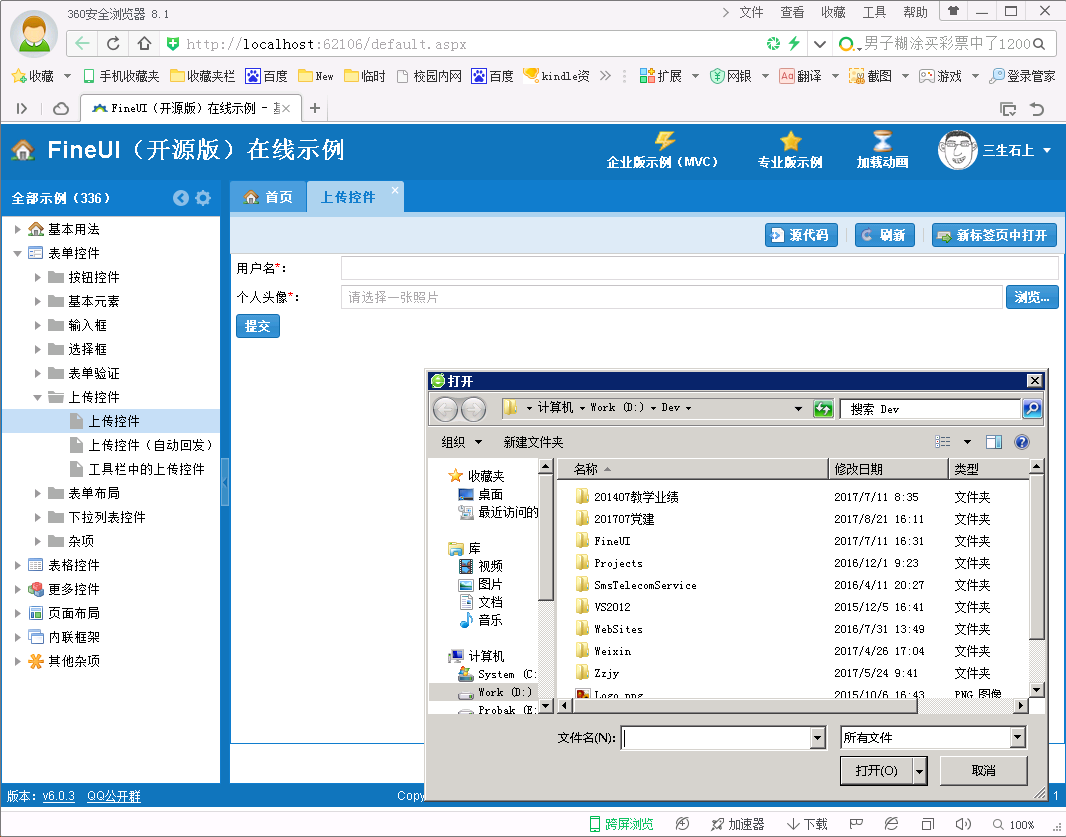Collapse sidebar using left arrow icon
1066x837 pixels.
(x=181, y=198)
